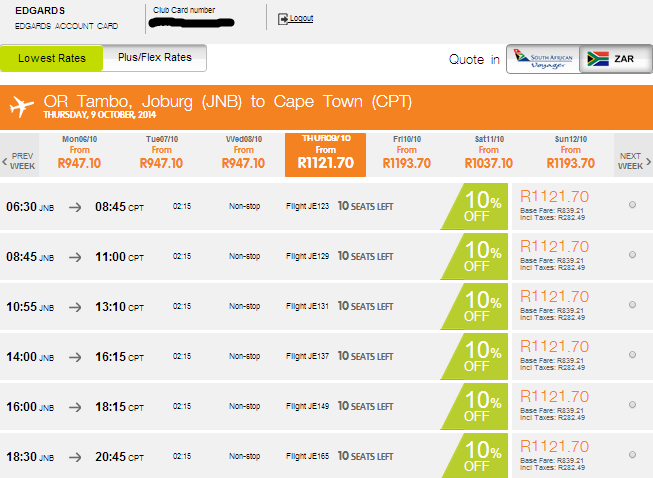
Task: Select the 18:30 flight JE165 radio button
Action: (x=632, y=454)
